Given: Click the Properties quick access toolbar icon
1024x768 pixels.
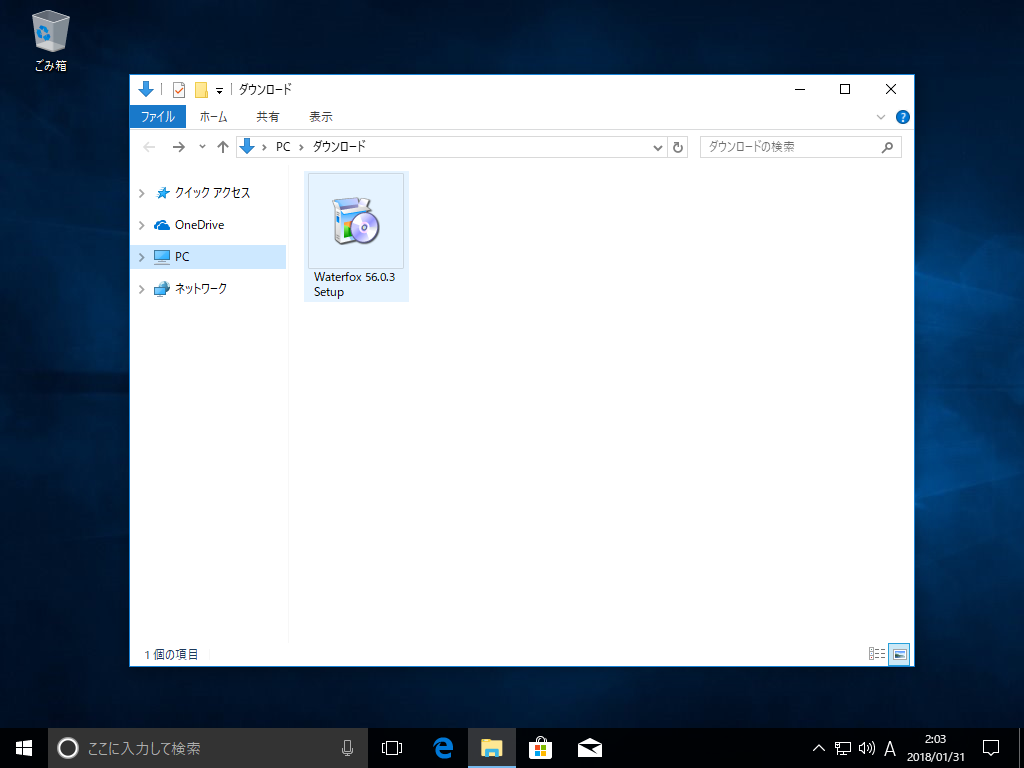Looking at the screenshot, I should coord(178,89).
